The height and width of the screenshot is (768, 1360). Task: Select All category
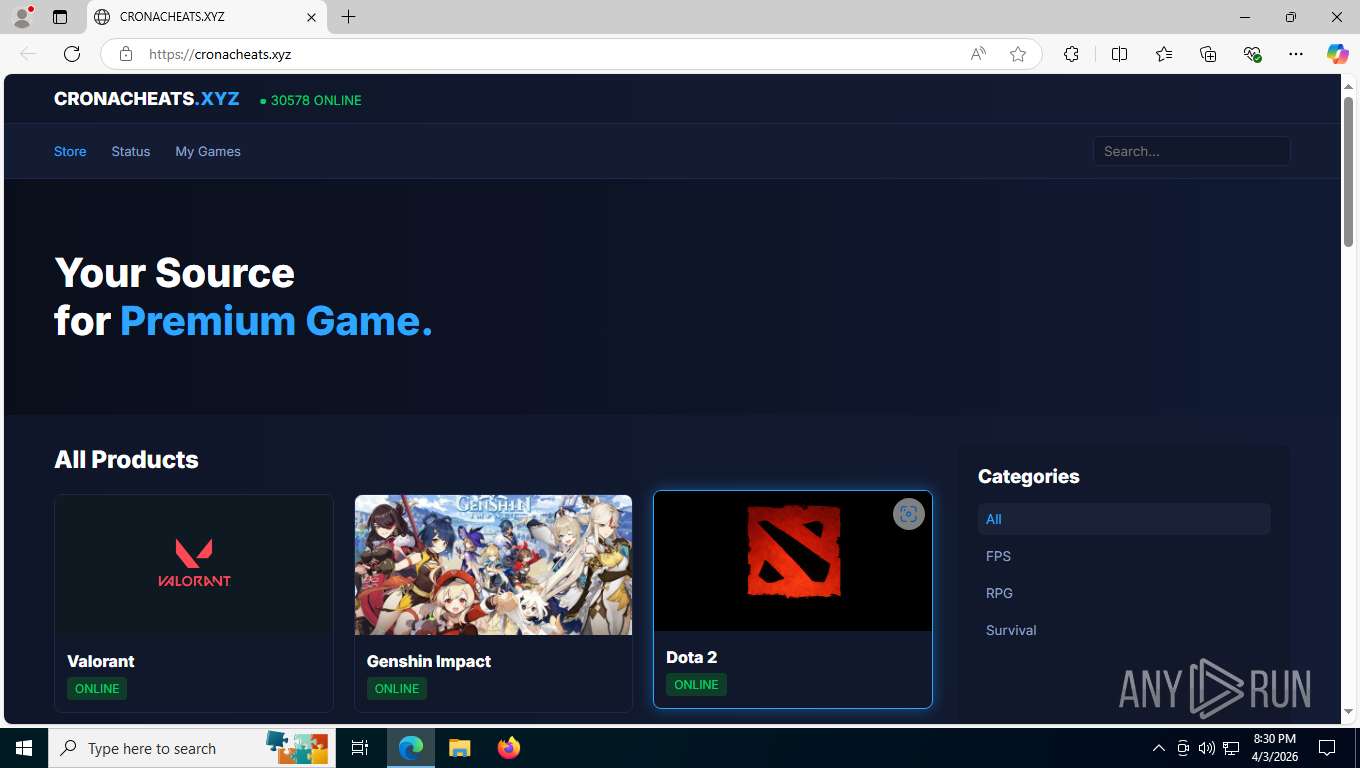click(1124, 519)
